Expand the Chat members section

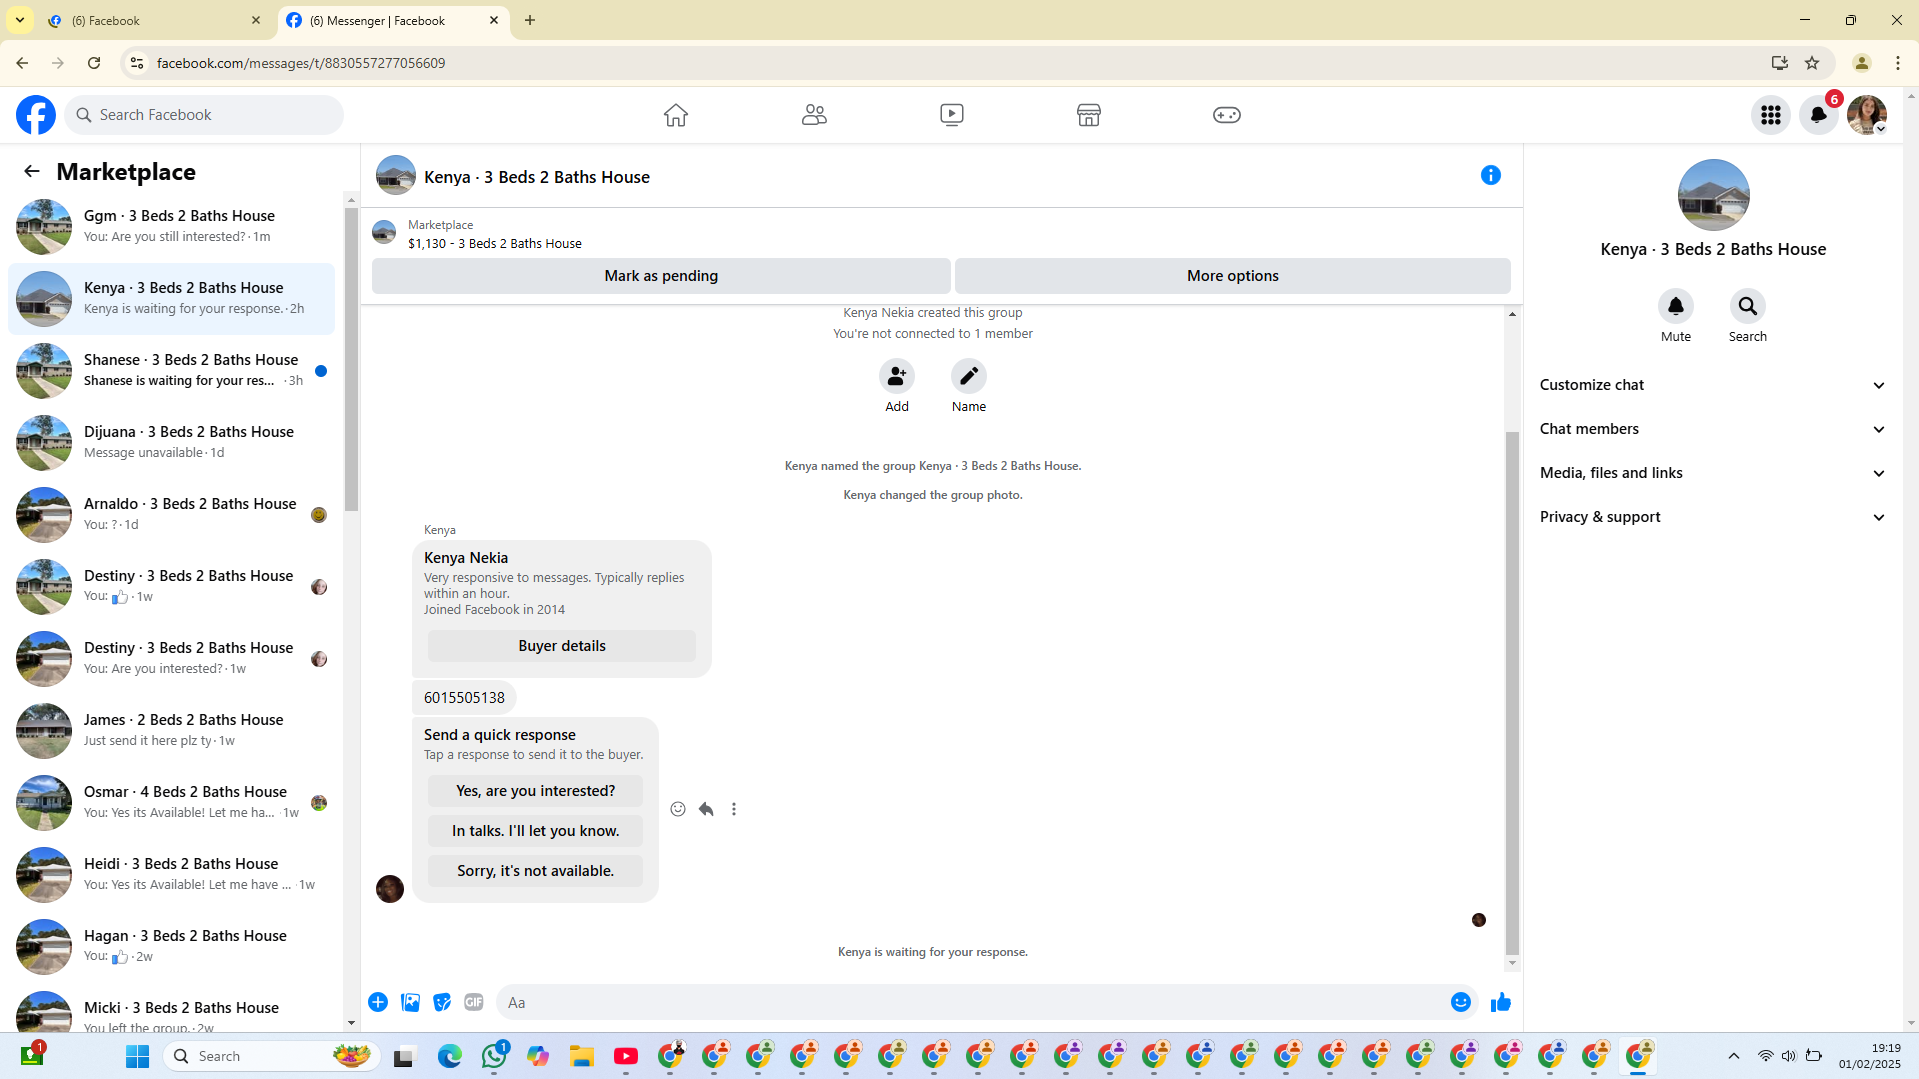tap(1713, 429)
